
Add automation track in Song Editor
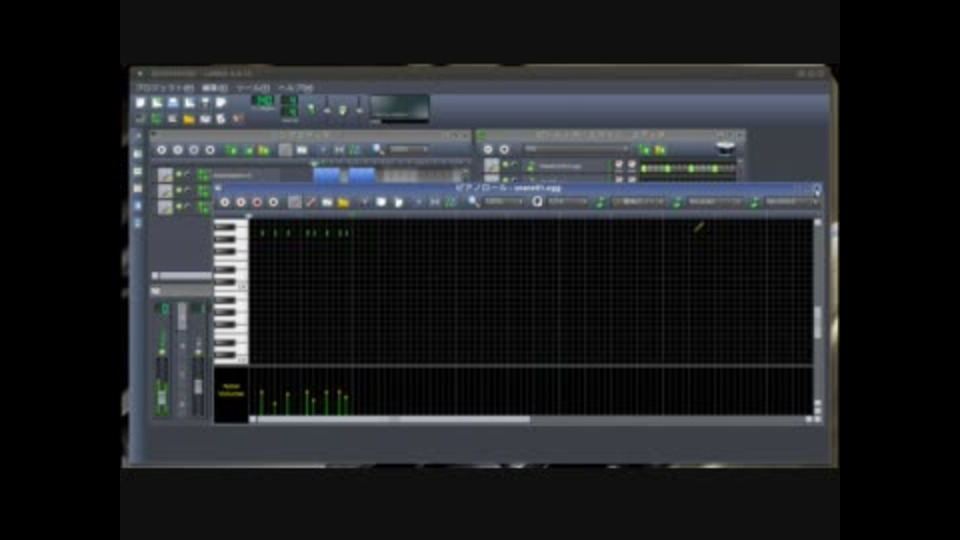(x=264, y=150)
